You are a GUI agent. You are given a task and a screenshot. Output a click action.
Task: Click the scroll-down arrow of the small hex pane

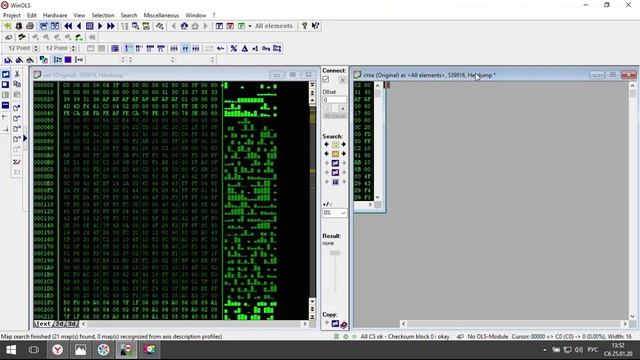pos(378,197)
